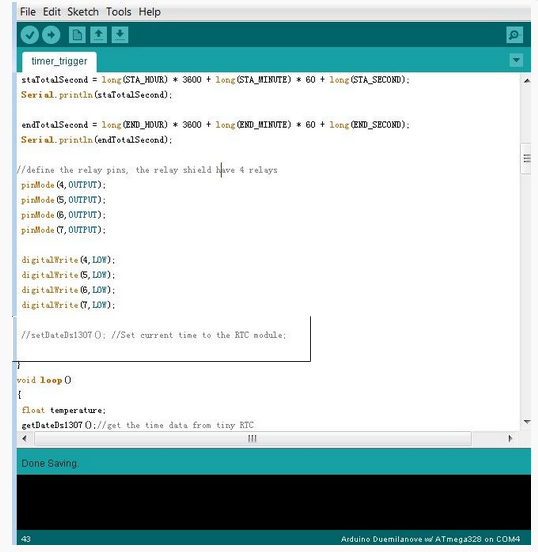
Task: Click the Verify checkmark button
Action: tap(30, 35)
